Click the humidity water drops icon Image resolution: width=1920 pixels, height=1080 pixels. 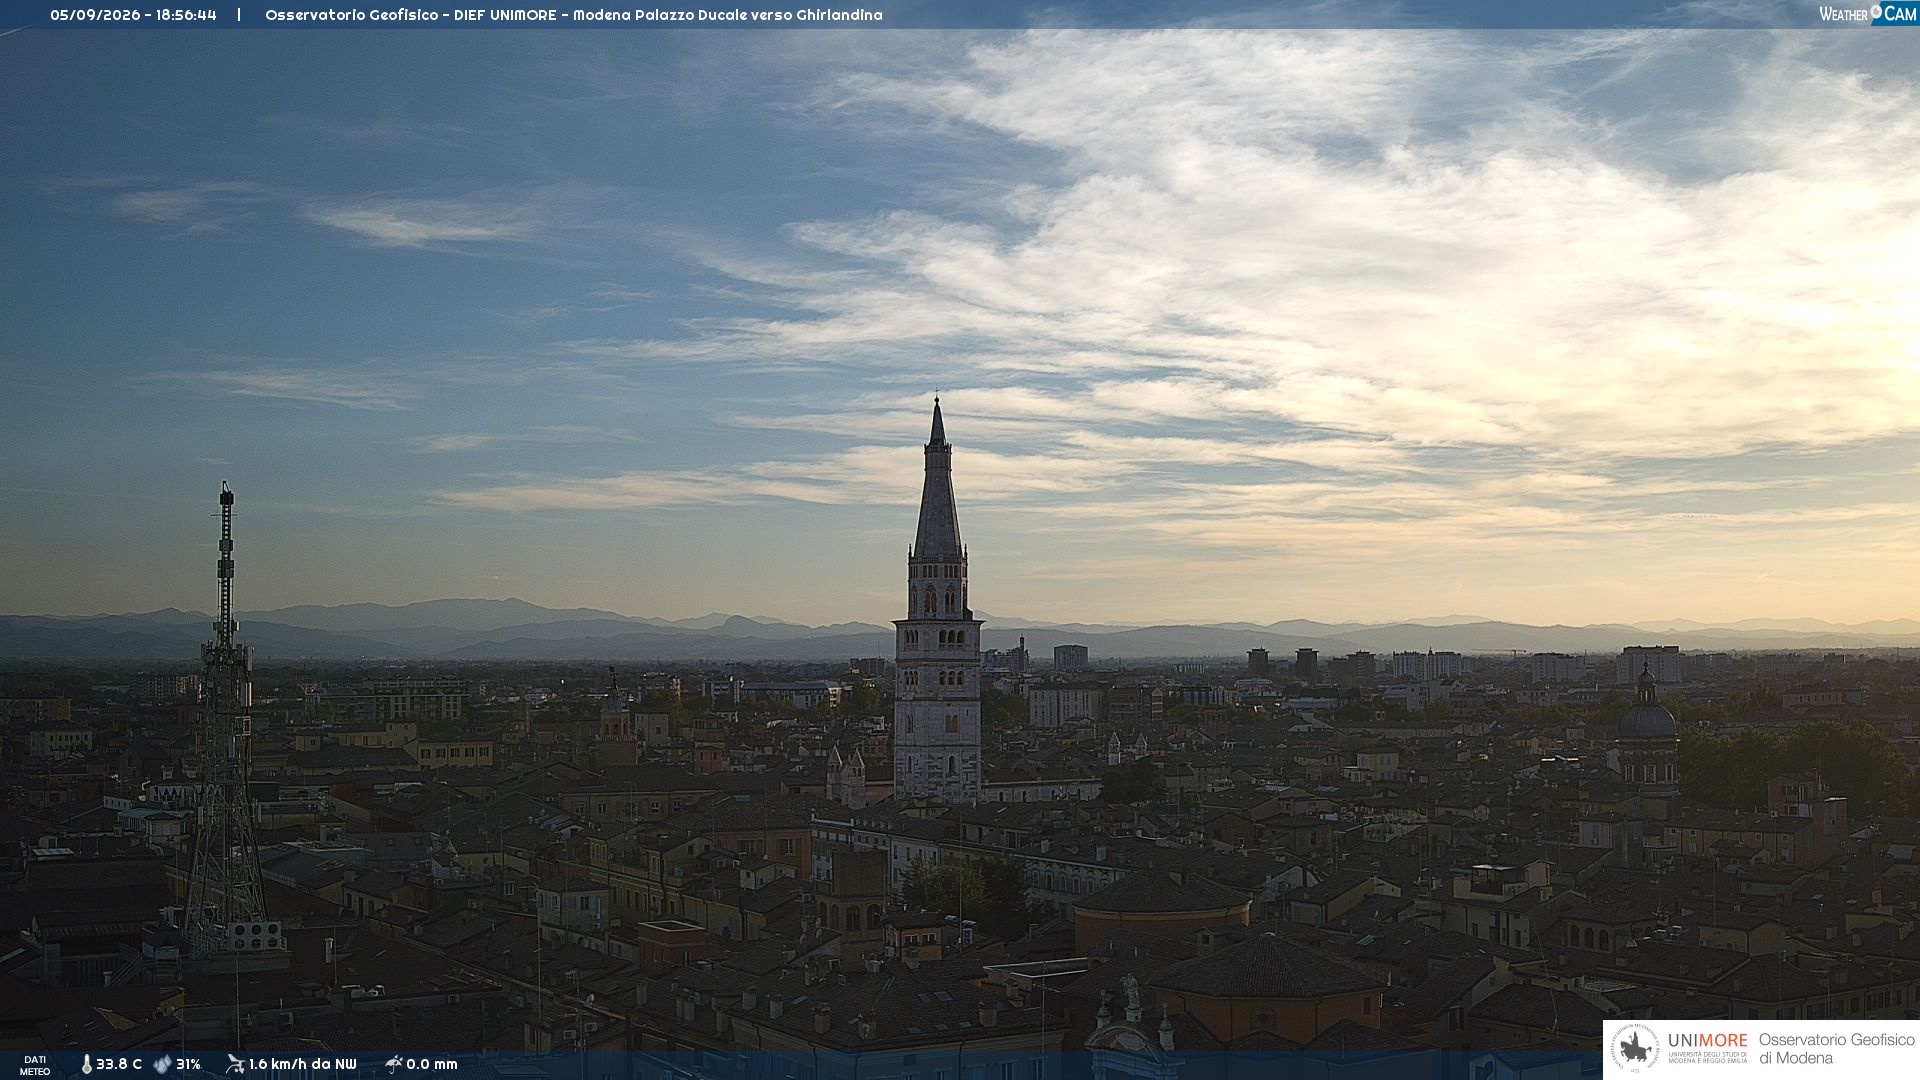162,1064
